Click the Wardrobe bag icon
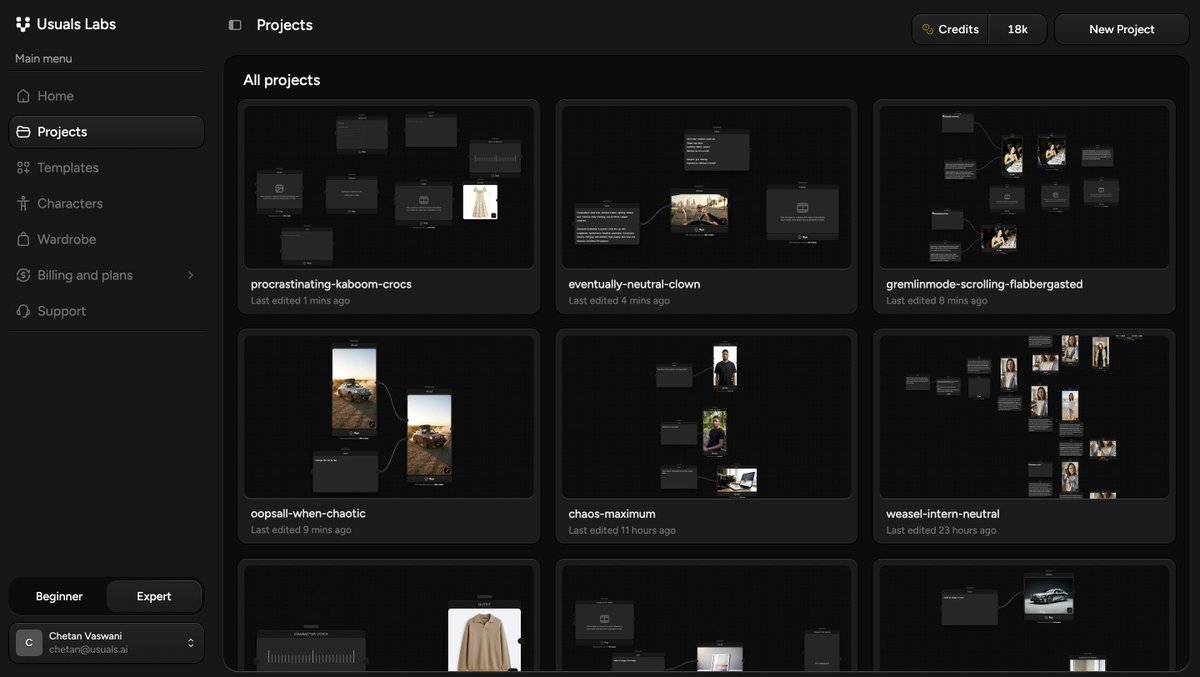Viewport: 1200px width, 677px height. (23, 239)
